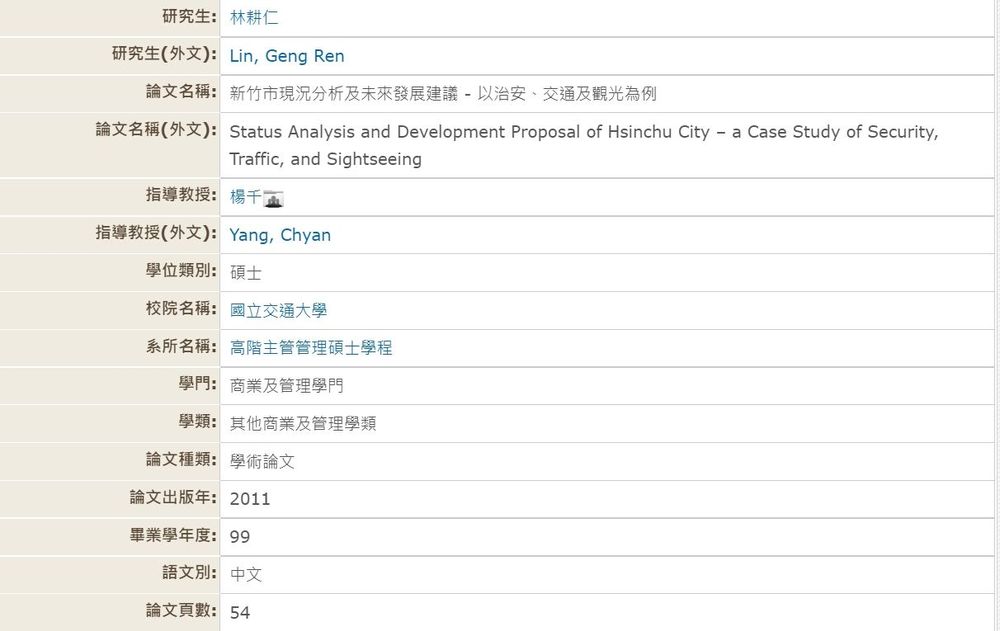The height and width of the screenshot is (631, 1000).
Task: Open advisor link 楊千
Action: [246, 197]
